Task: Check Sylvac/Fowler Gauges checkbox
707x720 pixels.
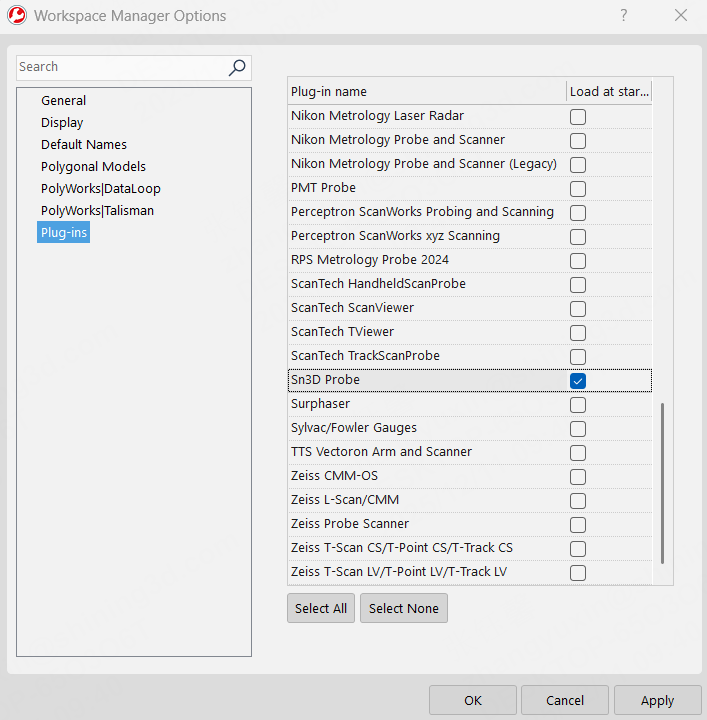Action: [578, 428]
